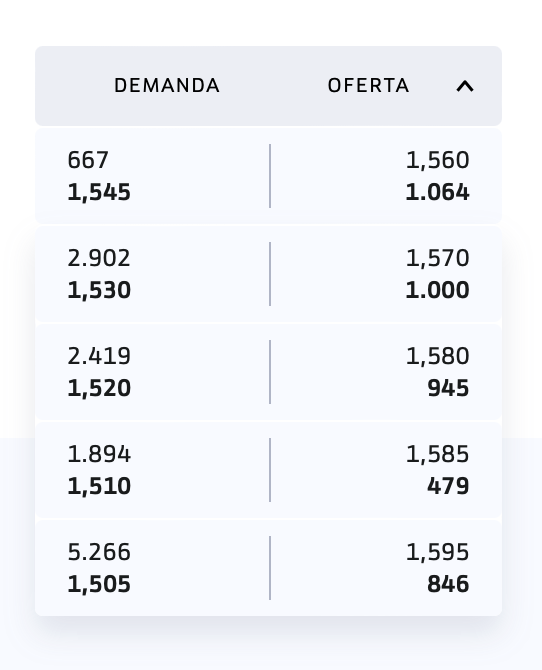Image resolution: width=542 pixels, height=670 pixels.
Task: Select the demand volume 1.894
Action: (99, 454)
